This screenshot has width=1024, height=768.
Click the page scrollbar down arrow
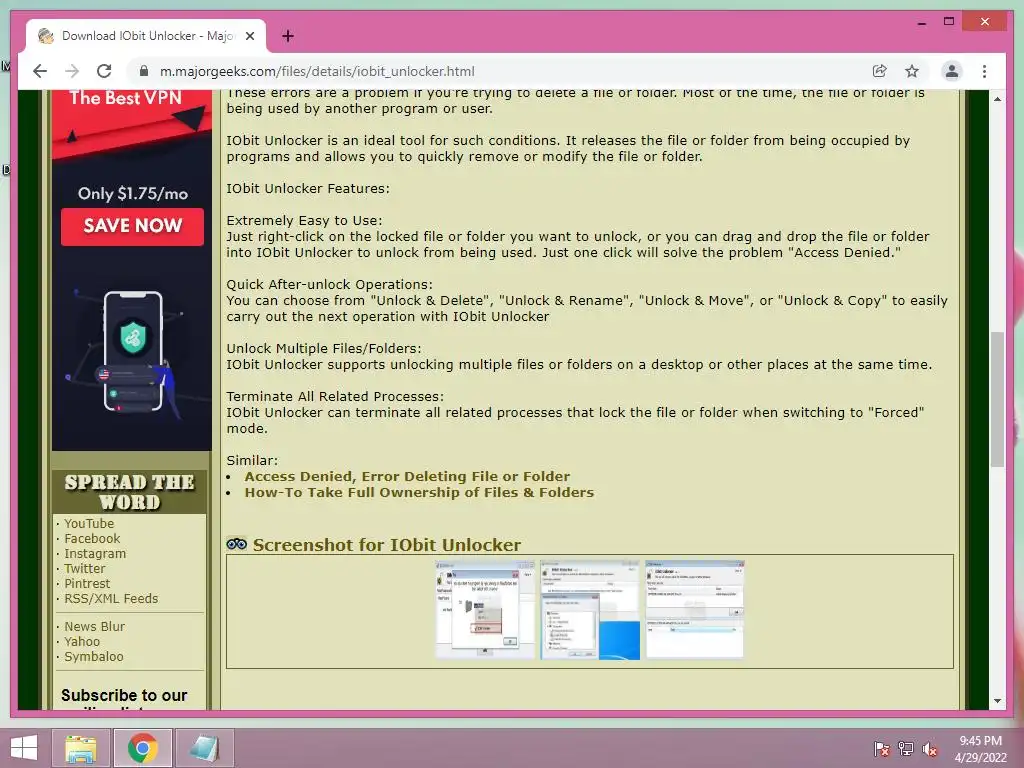tap(997, 701)
